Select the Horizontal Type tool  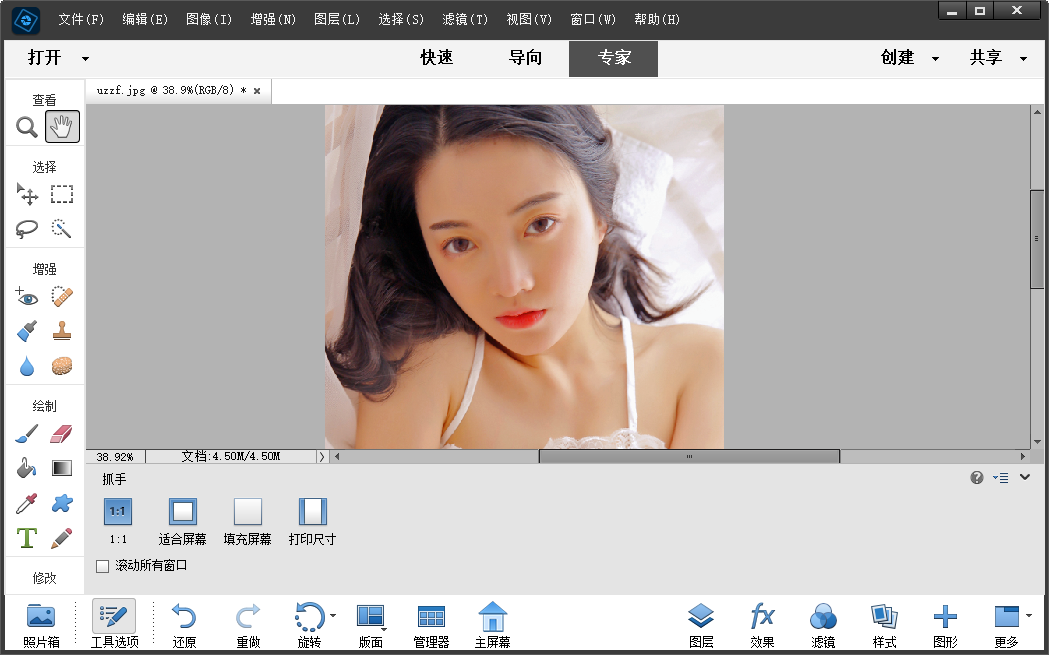[27, 538]
